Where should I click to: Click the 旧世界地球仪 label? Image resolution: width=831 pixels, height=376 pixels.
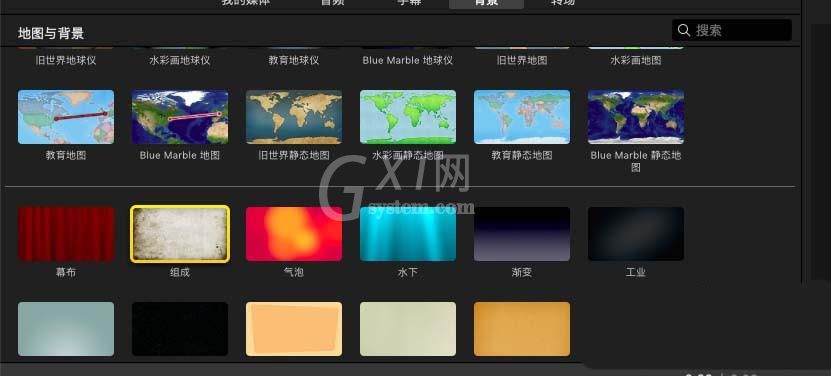(x=66, y=60)
